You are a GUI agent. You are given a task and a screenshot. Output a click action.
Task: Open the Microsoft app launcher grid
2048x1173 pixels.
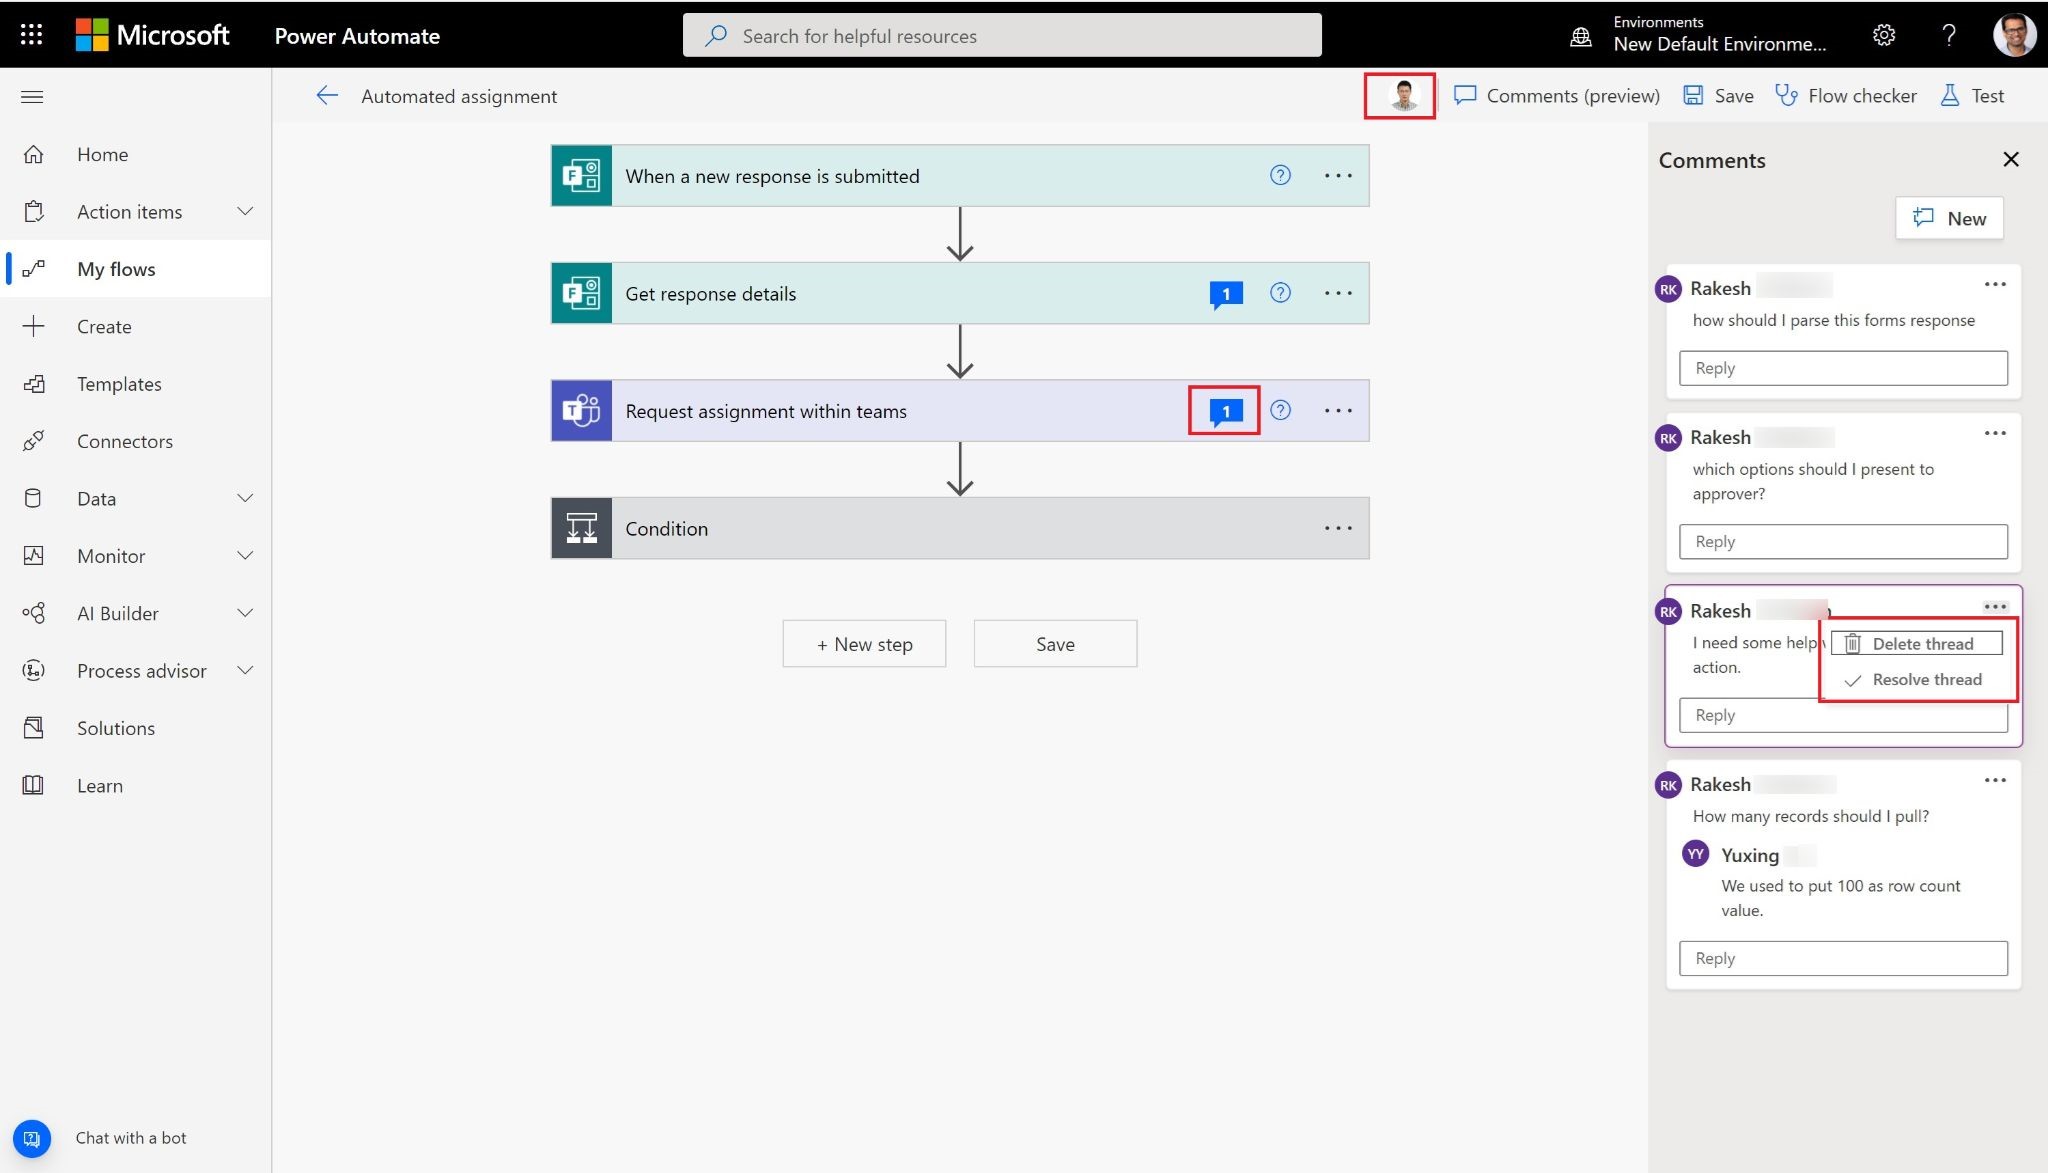click(x=31, y=34)
